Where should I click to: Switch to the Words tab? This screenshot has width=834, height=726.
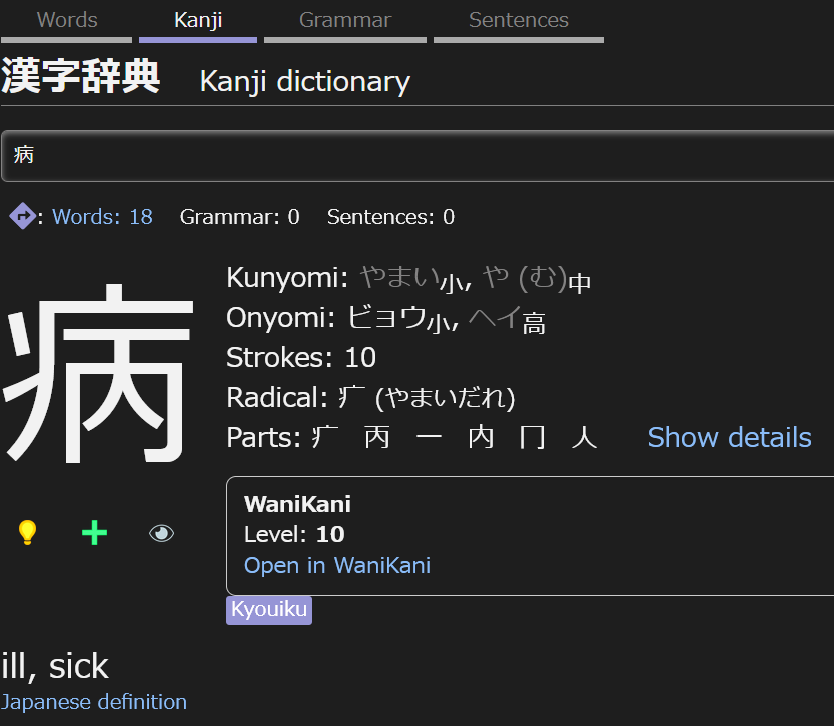click(x=66, y=19)
